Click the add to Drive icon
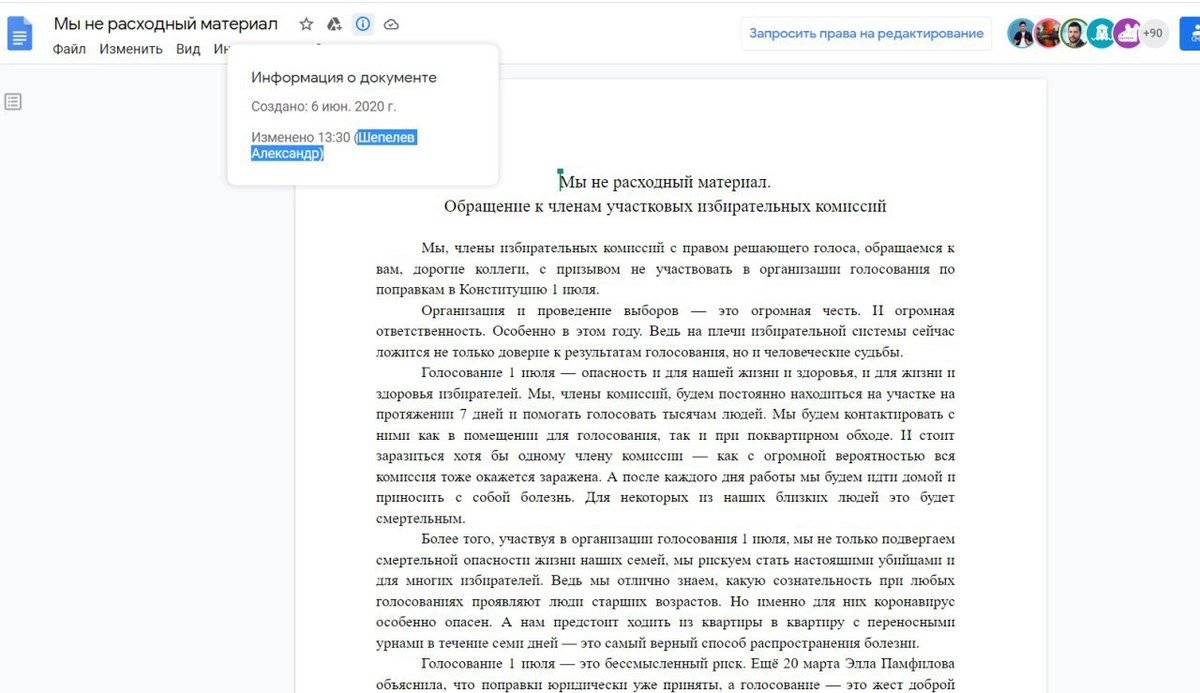 pyautogui.click(x=334, y=24)
